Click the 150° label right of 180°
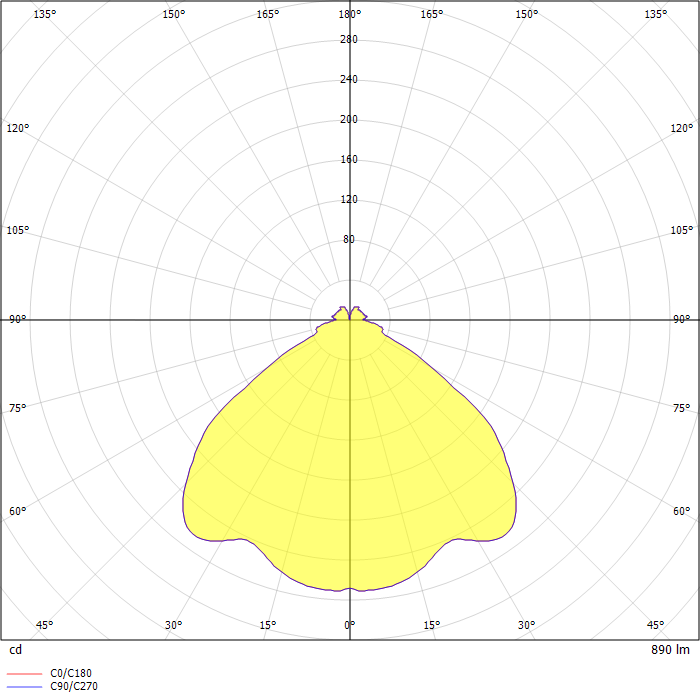Viewport: 700px width, 700px height. tap(527, 14)
